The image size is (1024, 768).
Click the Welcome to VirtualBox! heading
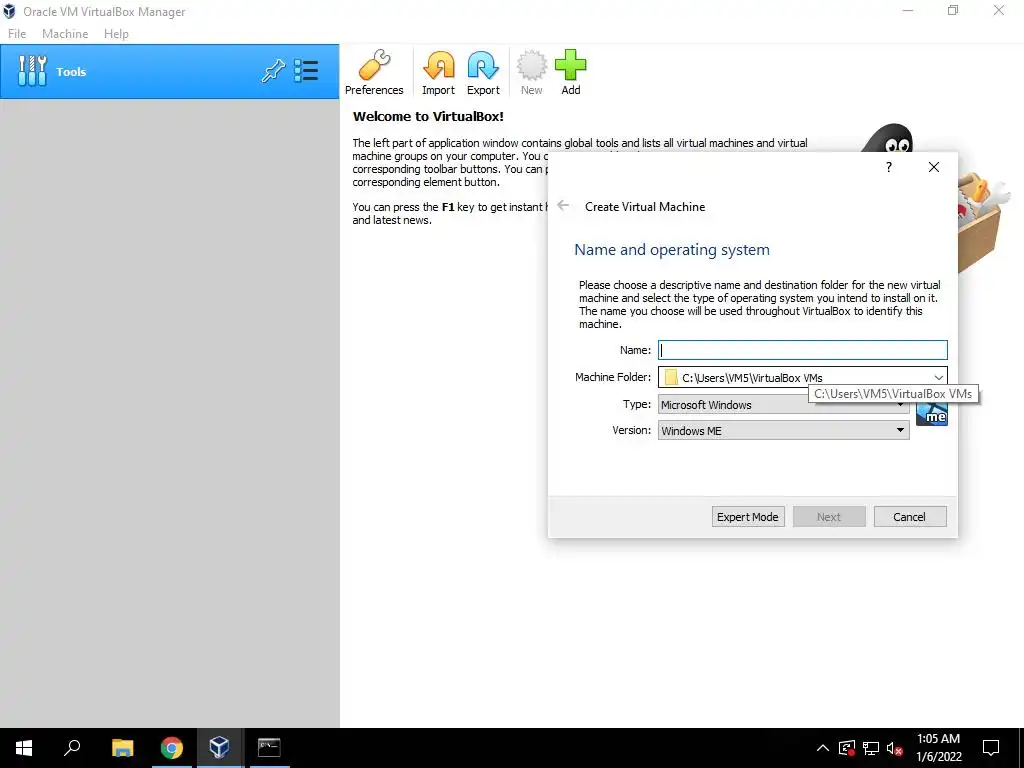click(x=428, y=116)
